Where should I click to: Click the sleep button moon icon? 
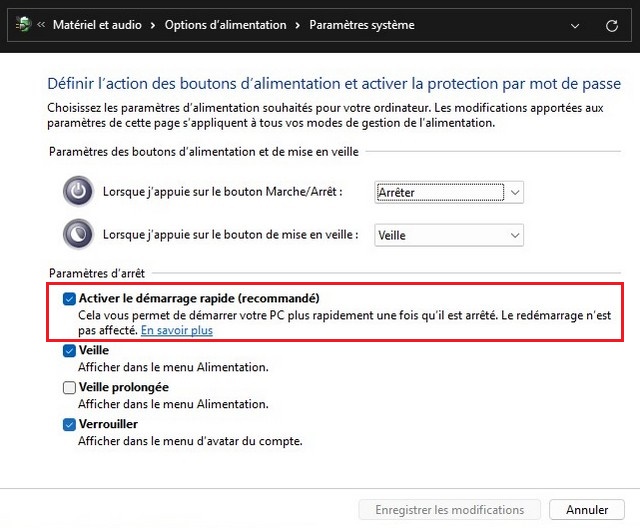[77, 234]
